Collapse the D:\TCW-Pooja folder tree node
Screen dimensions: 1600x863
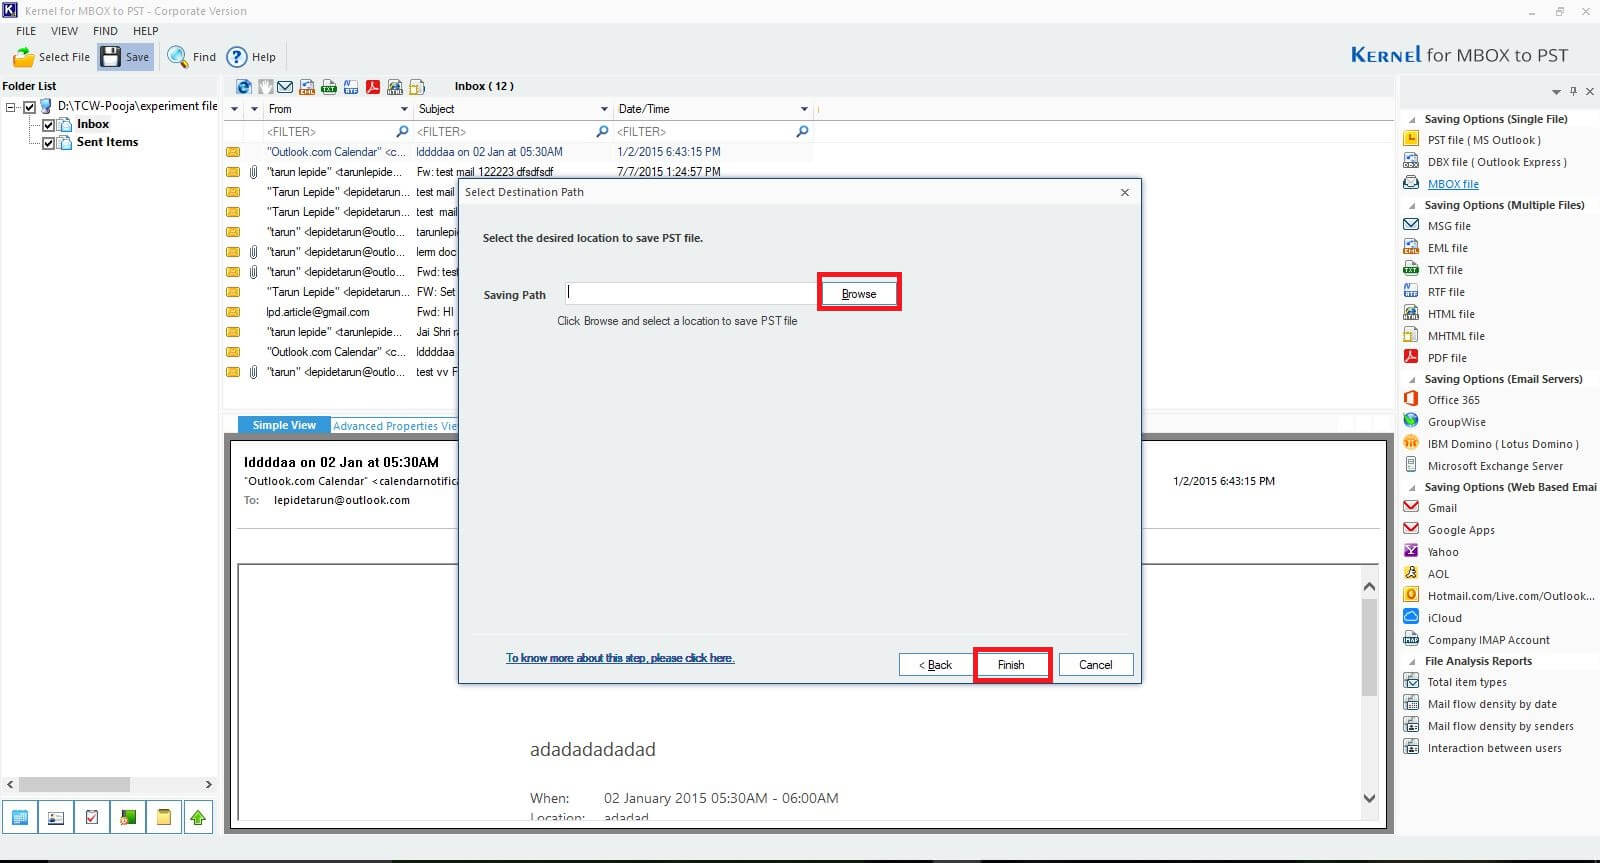pos(11,107)
